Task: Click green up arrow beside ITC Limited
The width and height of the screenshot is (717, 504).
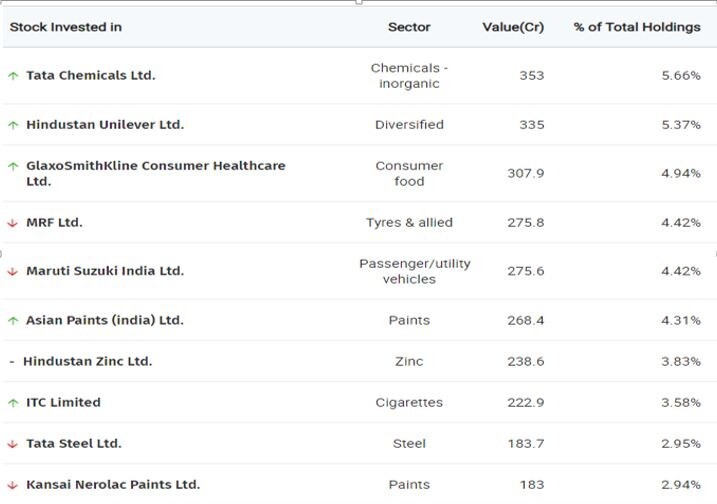Action: 13,403
